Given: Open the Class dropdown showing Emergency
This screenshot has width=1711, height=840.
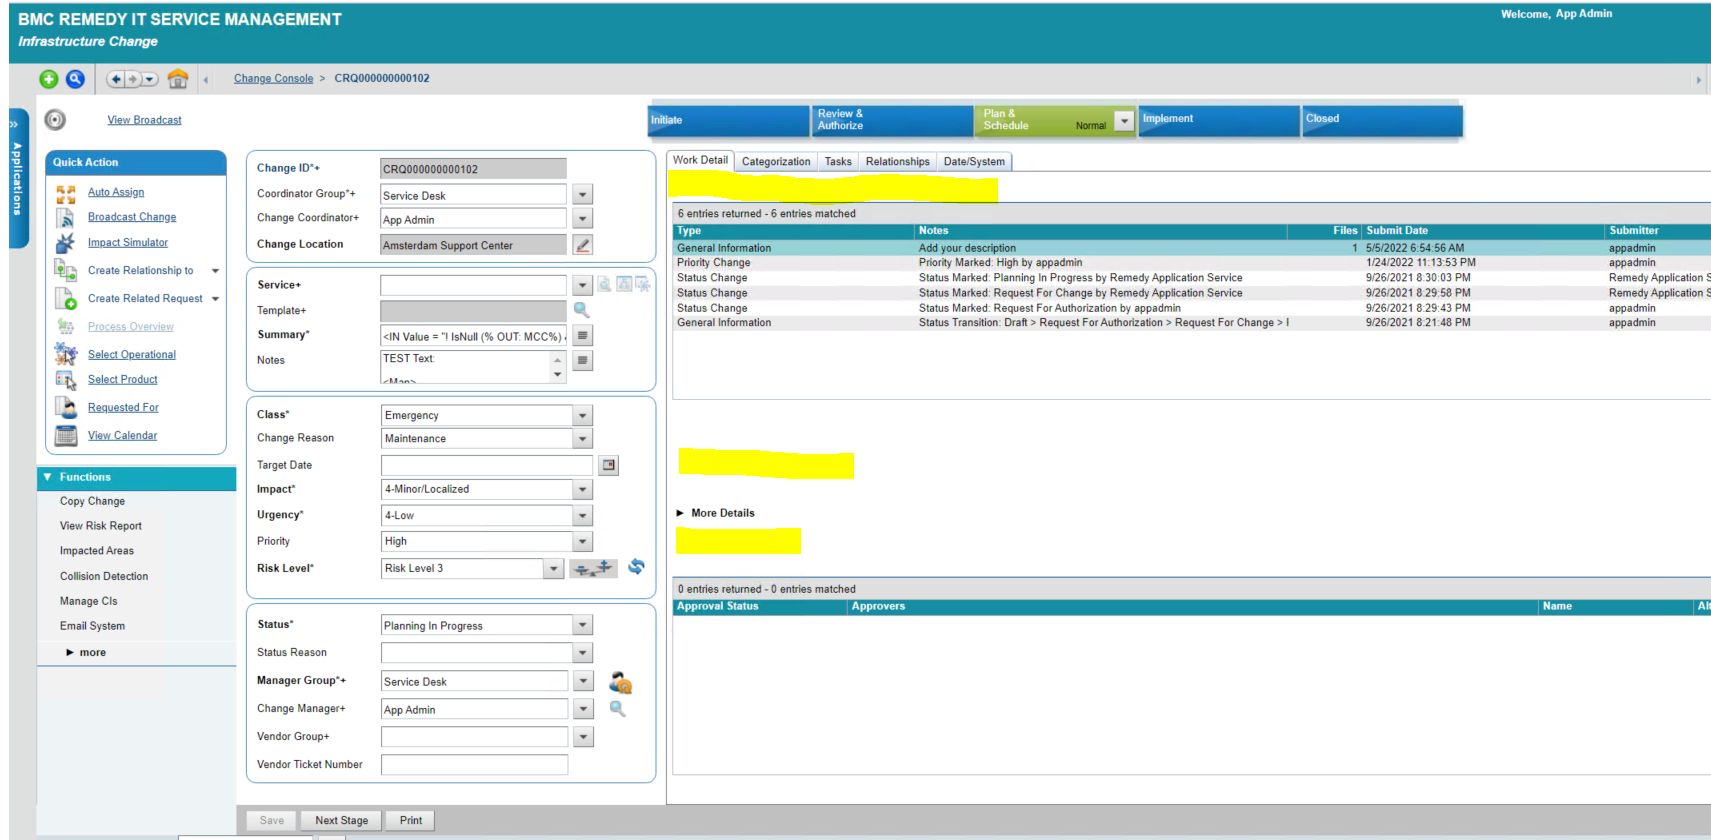Looking at the screenshot, I should [x=583, y=415].
